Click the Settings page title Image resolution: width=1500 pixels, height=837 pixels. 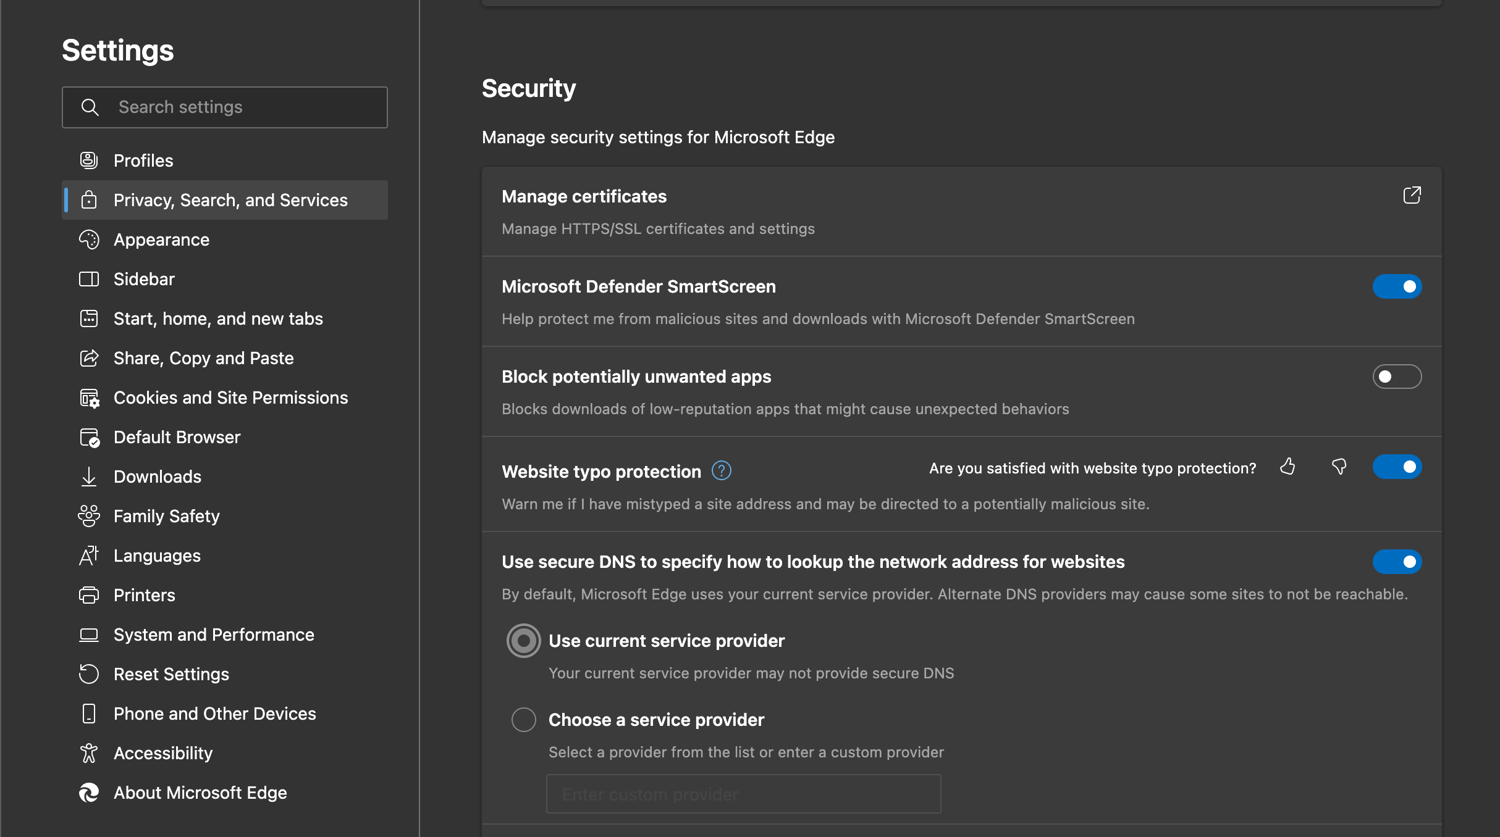click(x=118, y=50)
